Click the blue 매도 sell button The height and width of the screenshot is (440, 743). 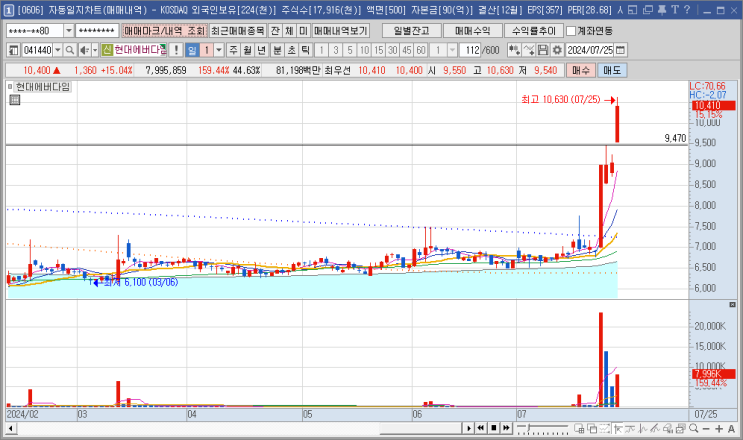pos(612,71)
